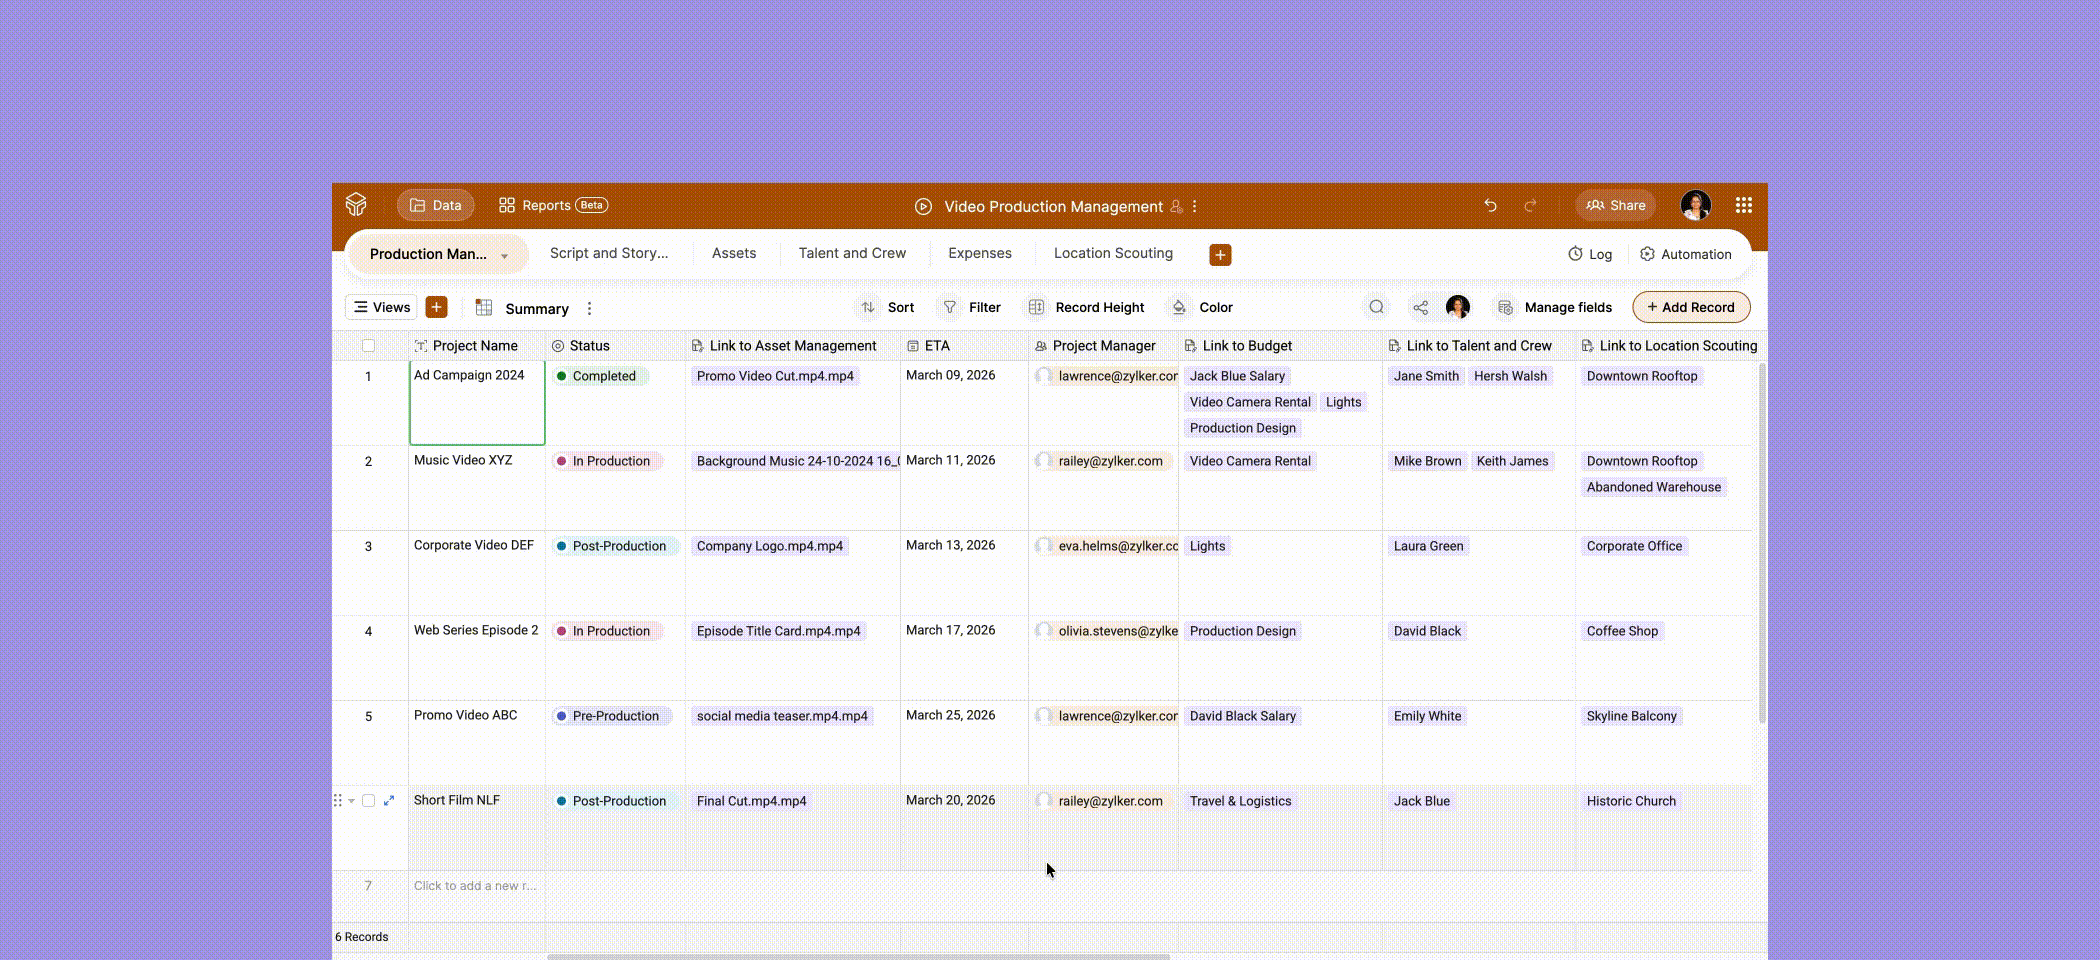Click the redo icon in the top bar
Image resolution: width=2100 pixels, height=960 pixels.
point(1530,205)
